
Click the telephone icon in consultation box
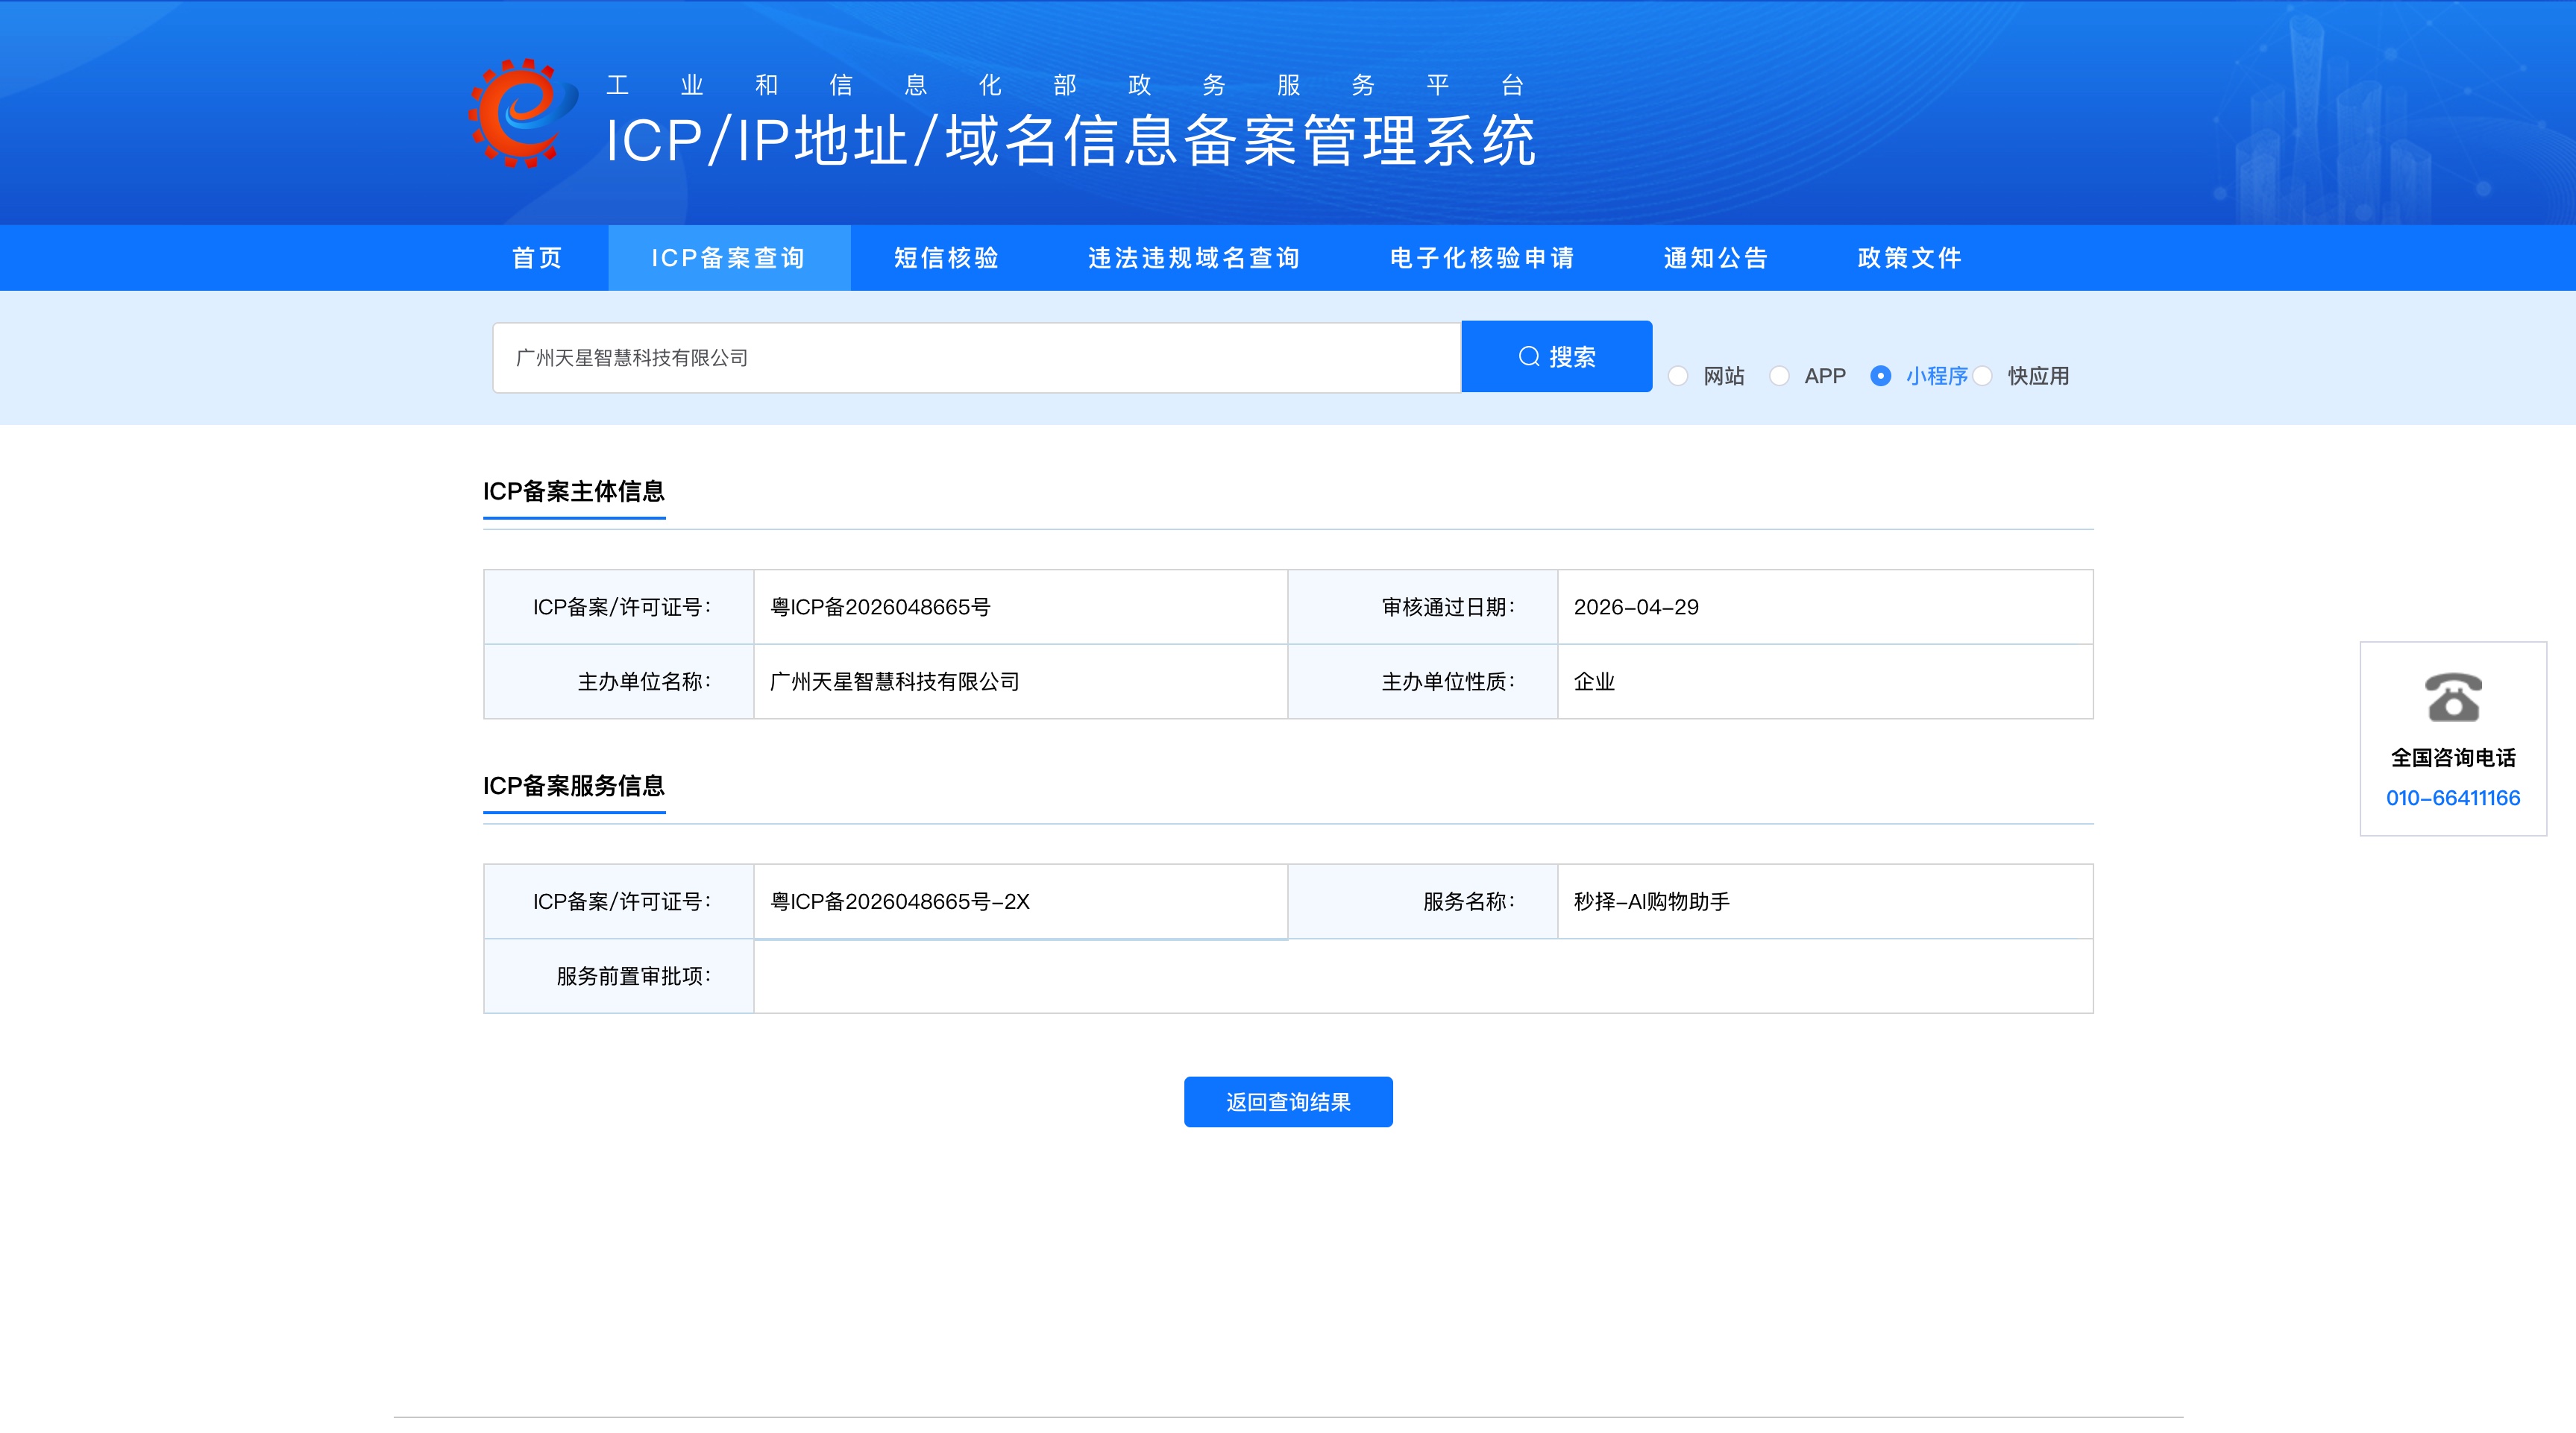(x=2452, y=697)
